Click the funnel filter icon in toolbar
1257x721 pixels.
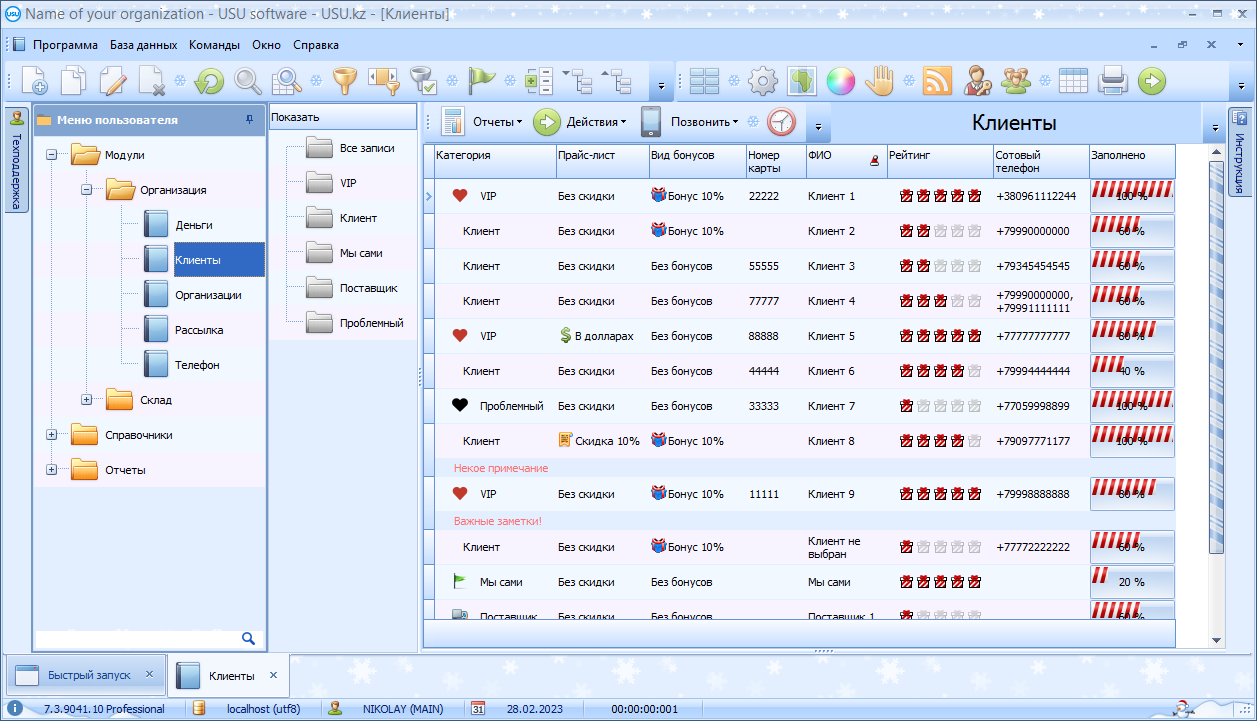(344, 81)
